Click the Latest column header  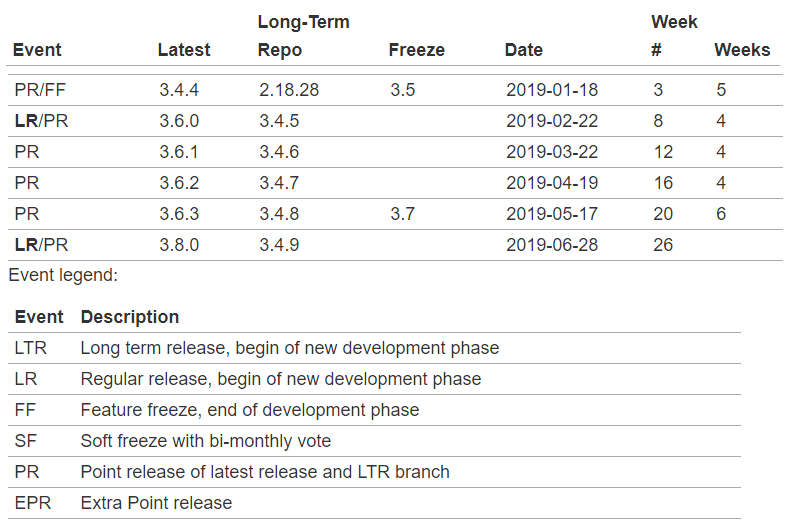click(184, 50)
